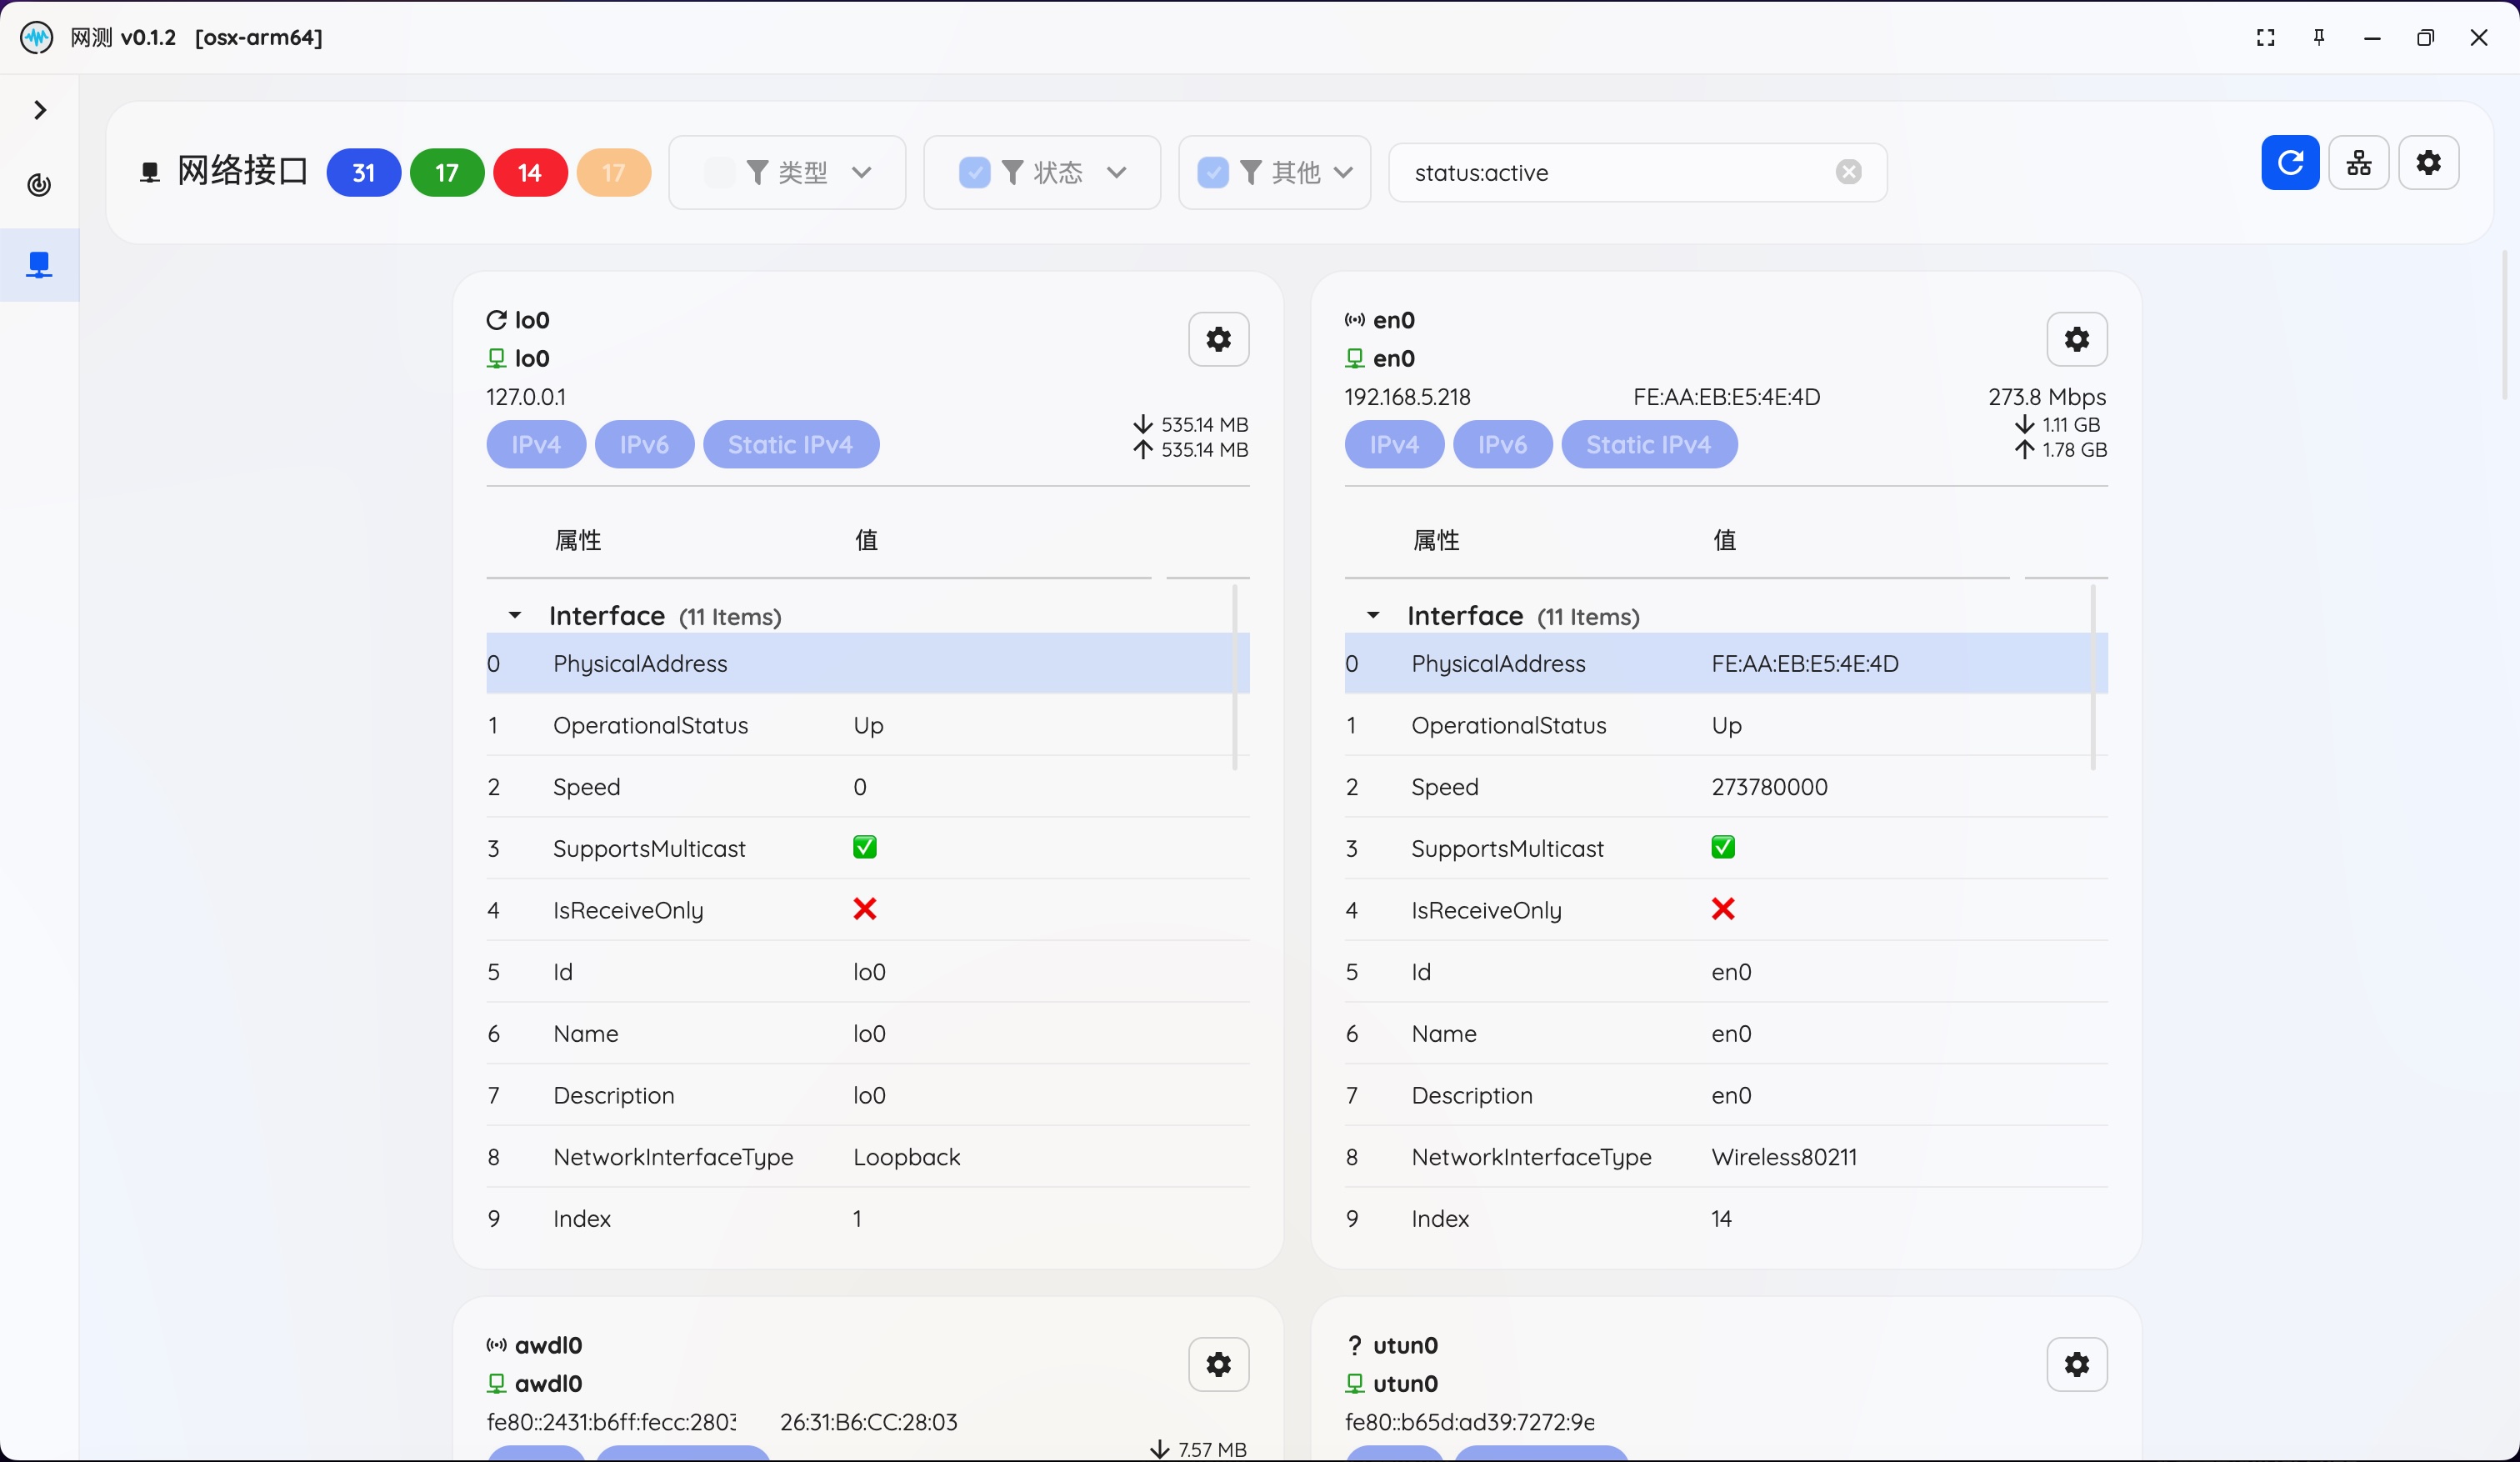Collapse the lo0 Interface group

[x=515, y=615]
